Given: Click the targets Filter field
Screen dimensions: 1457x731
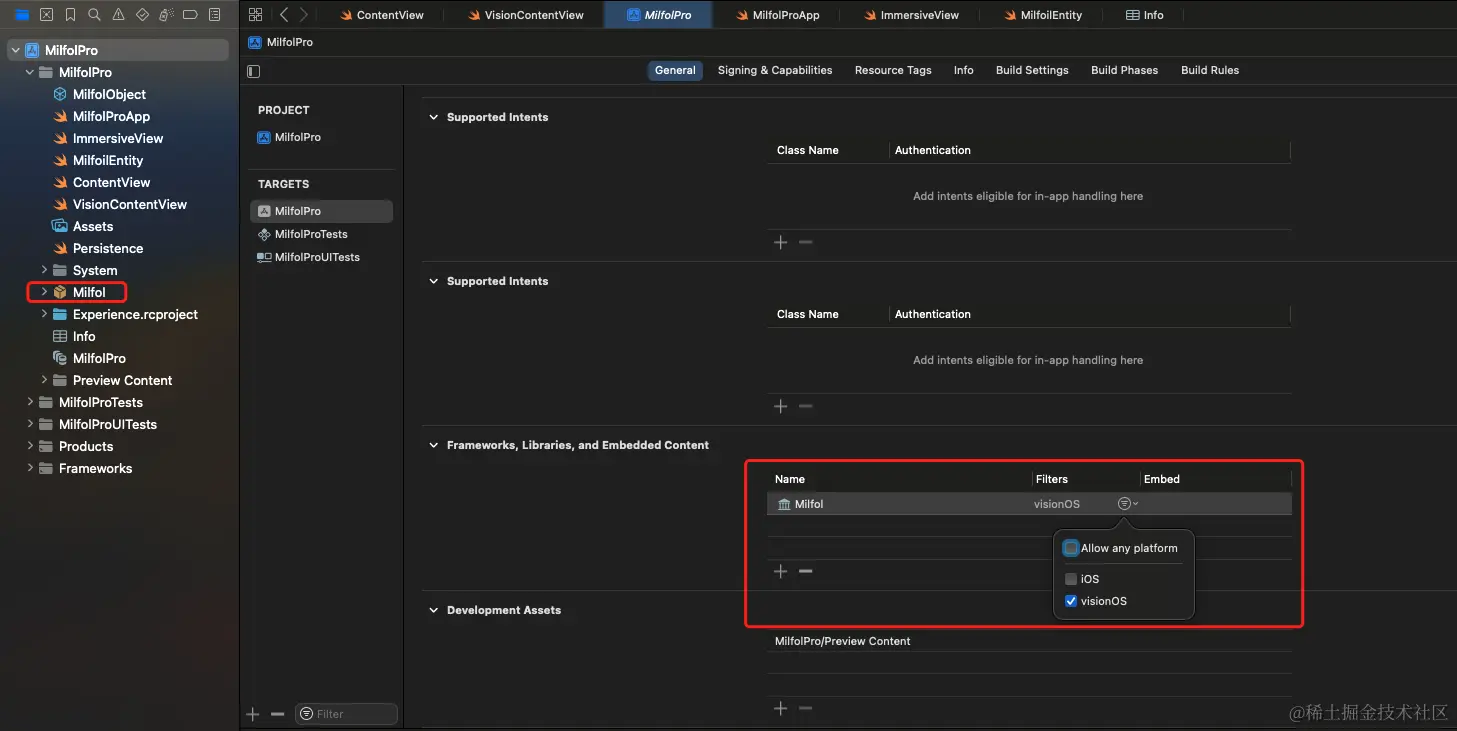Looking at the screenshot, I should pos(346,714).
